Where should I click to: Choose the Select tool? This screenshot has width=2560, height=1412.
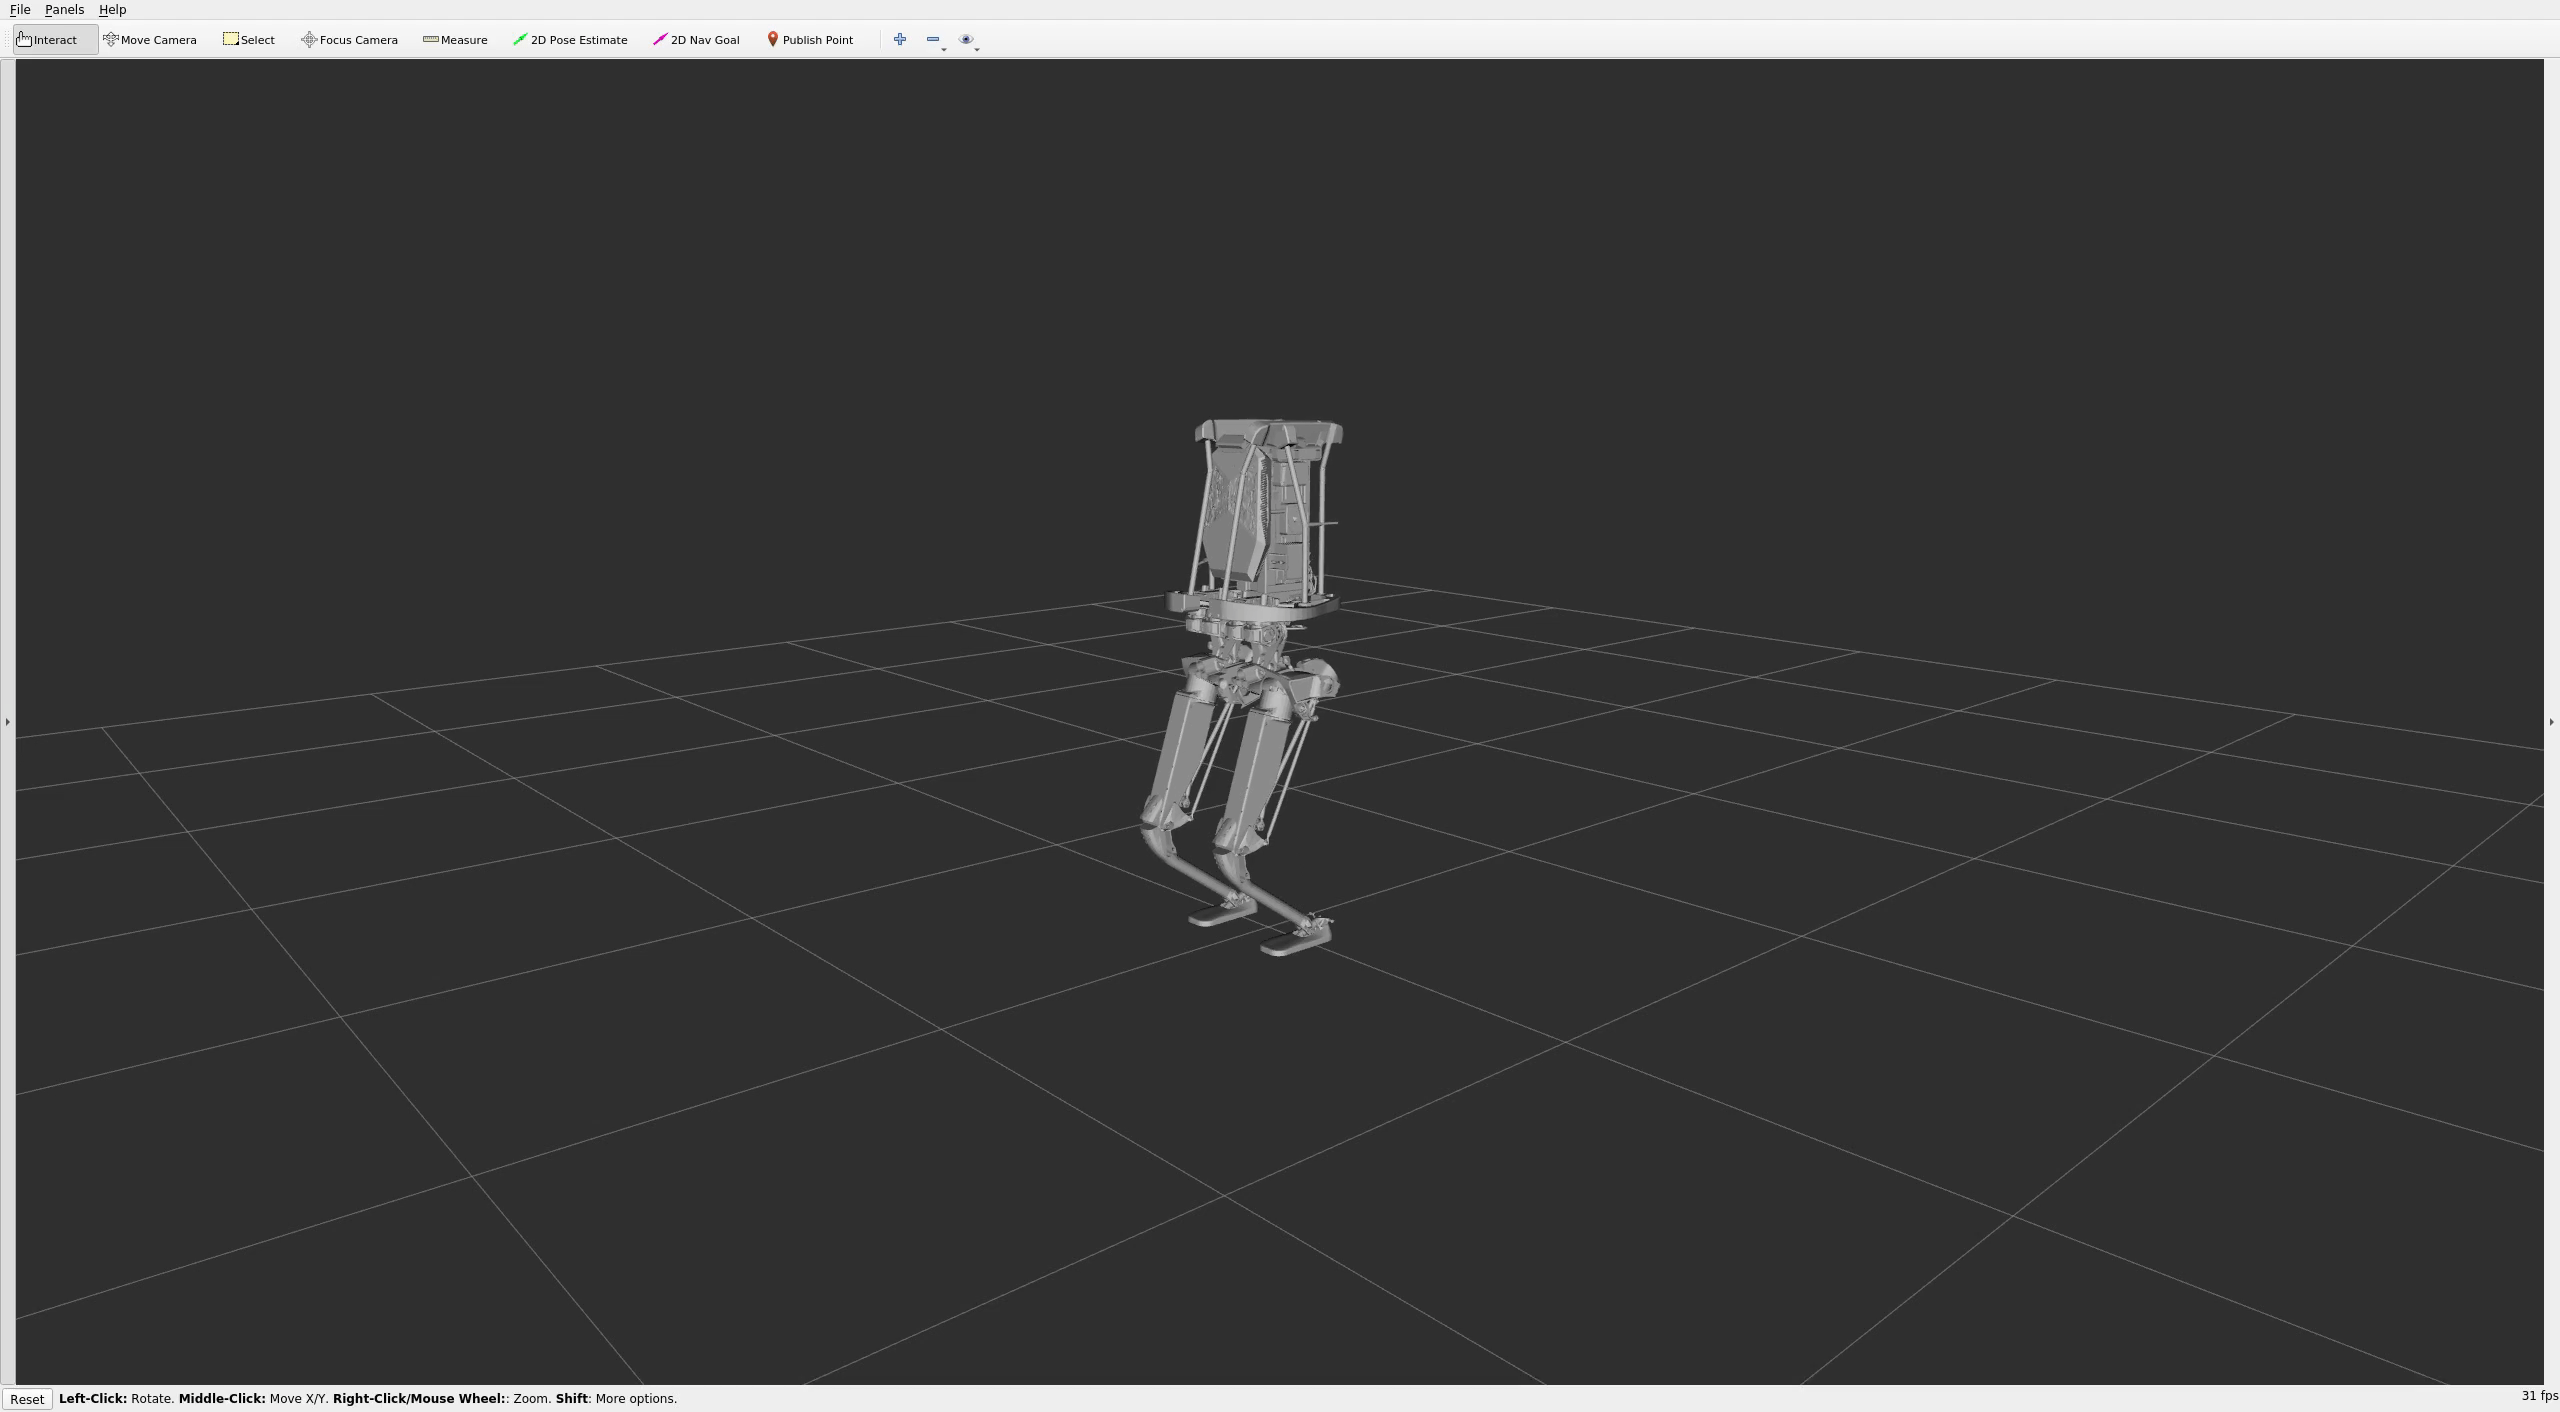249,40
